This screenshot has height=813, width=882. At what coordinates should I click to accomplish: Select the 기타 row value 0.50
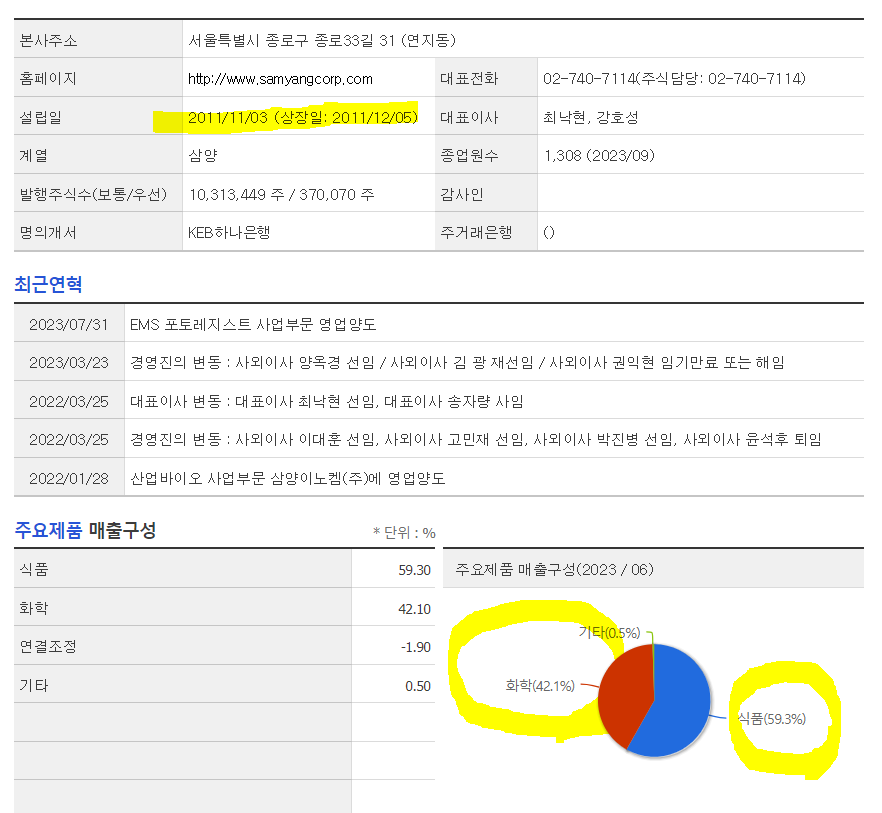418,686
